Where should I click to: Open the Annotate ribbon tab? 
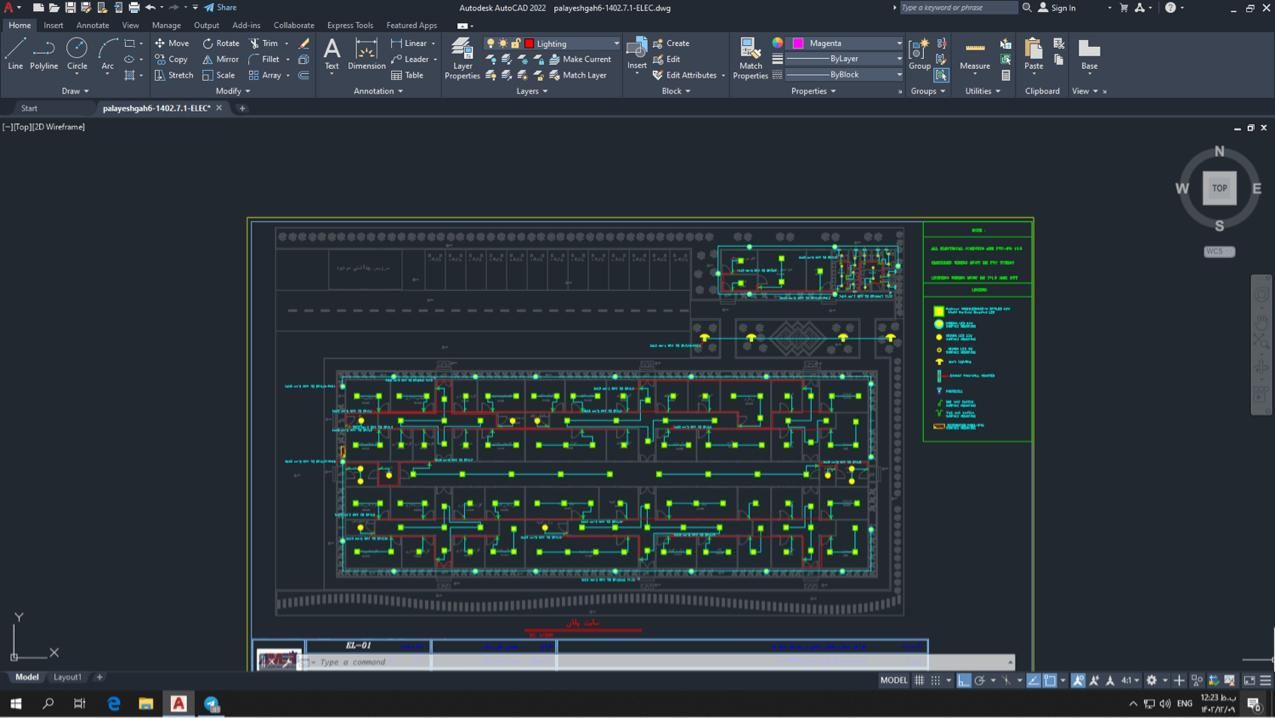93,25
